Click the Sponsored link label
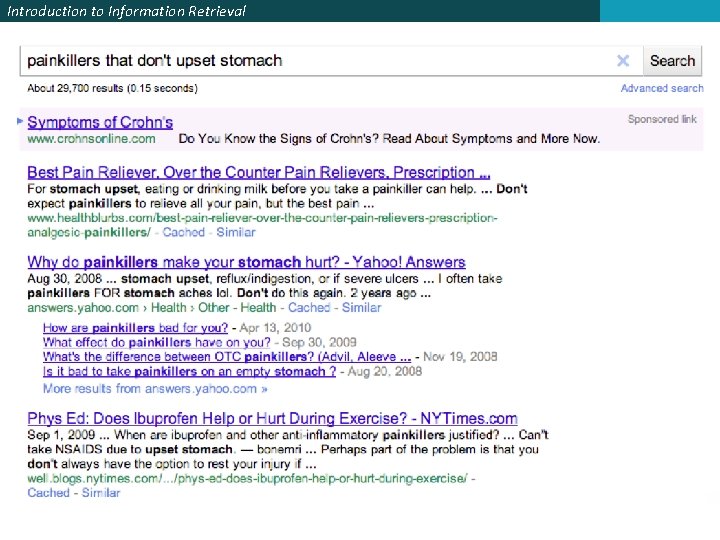Viewport: 720px width, 540px height. point(662,119)
